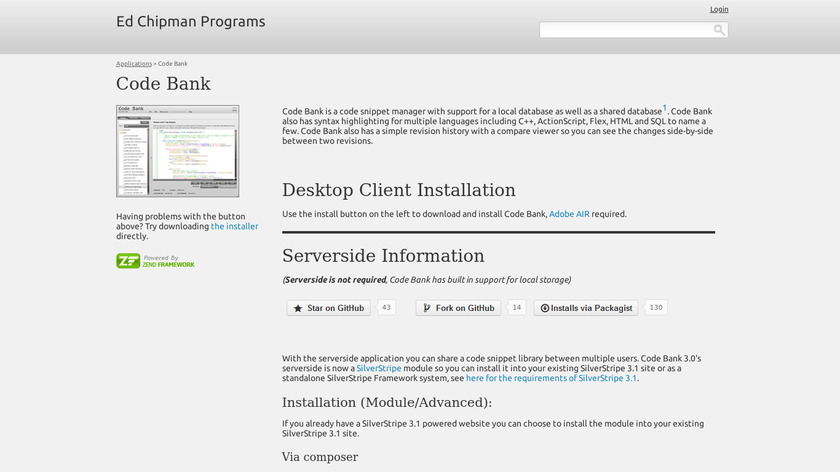Select the Code Bank breadcrumb item
The height and width of the screenshot is (472, 840).
coord(173,63)
